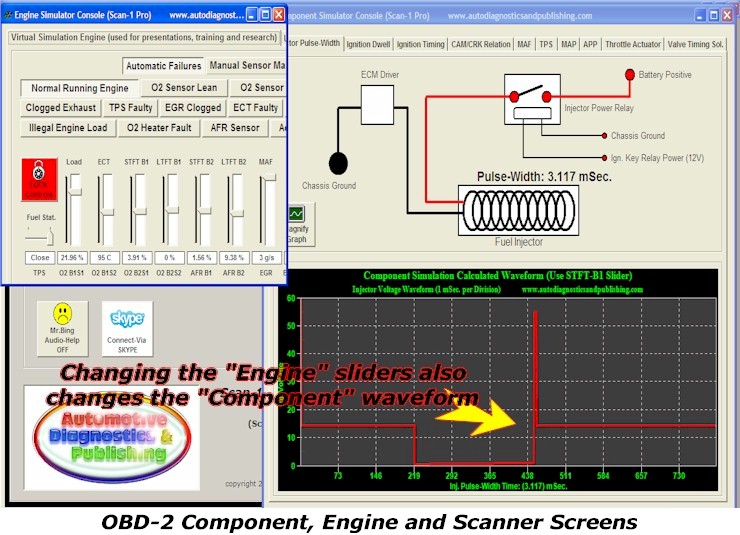The height and width of the screenshot is (535, 740).
Task: Click the red Lock Controls icon
Action: tap(40, 179)
